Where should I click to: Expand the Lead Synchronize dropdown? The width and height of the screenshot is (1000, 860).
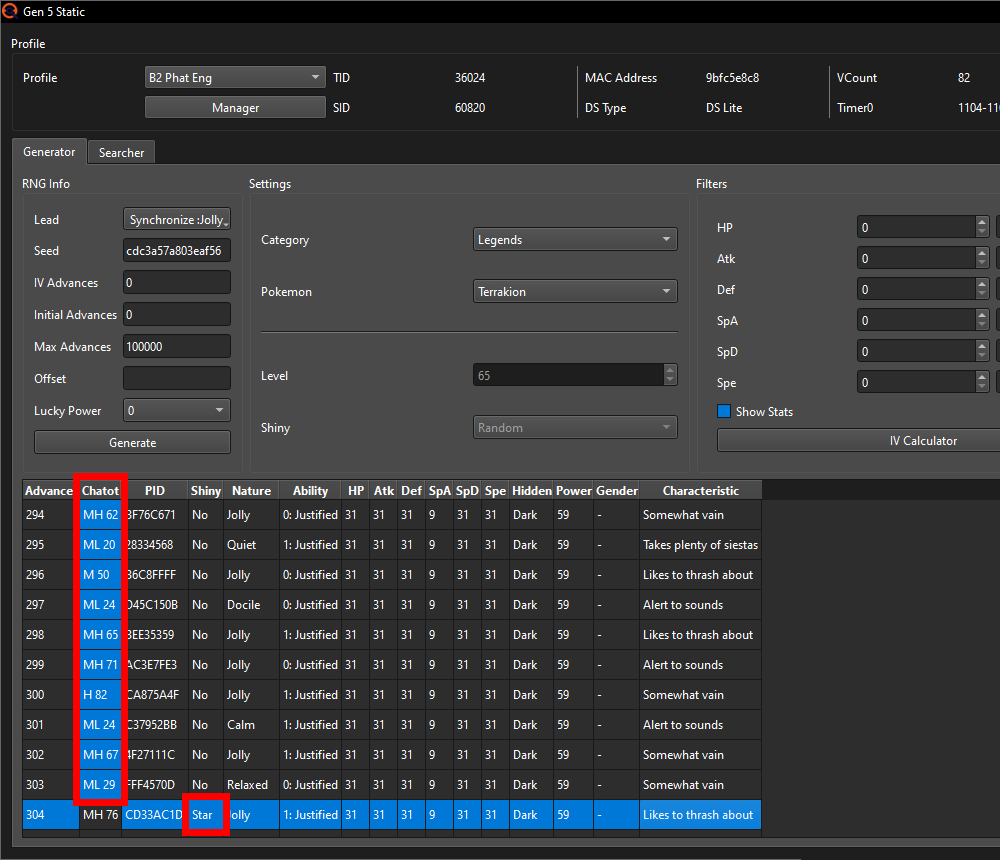(x=177, y=219)
